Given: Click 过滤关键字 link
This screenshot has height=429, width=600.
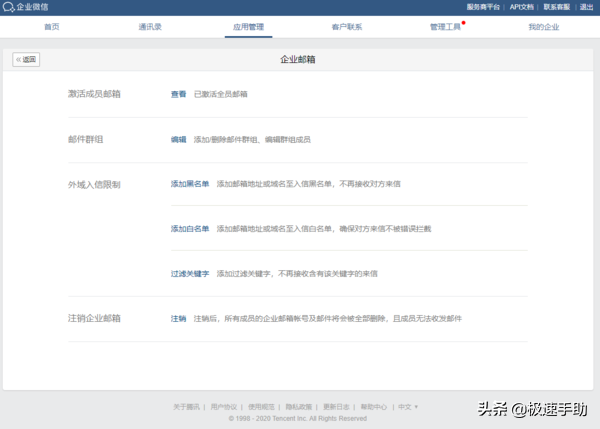Looking at the screenshot, I should coord(190,273).
